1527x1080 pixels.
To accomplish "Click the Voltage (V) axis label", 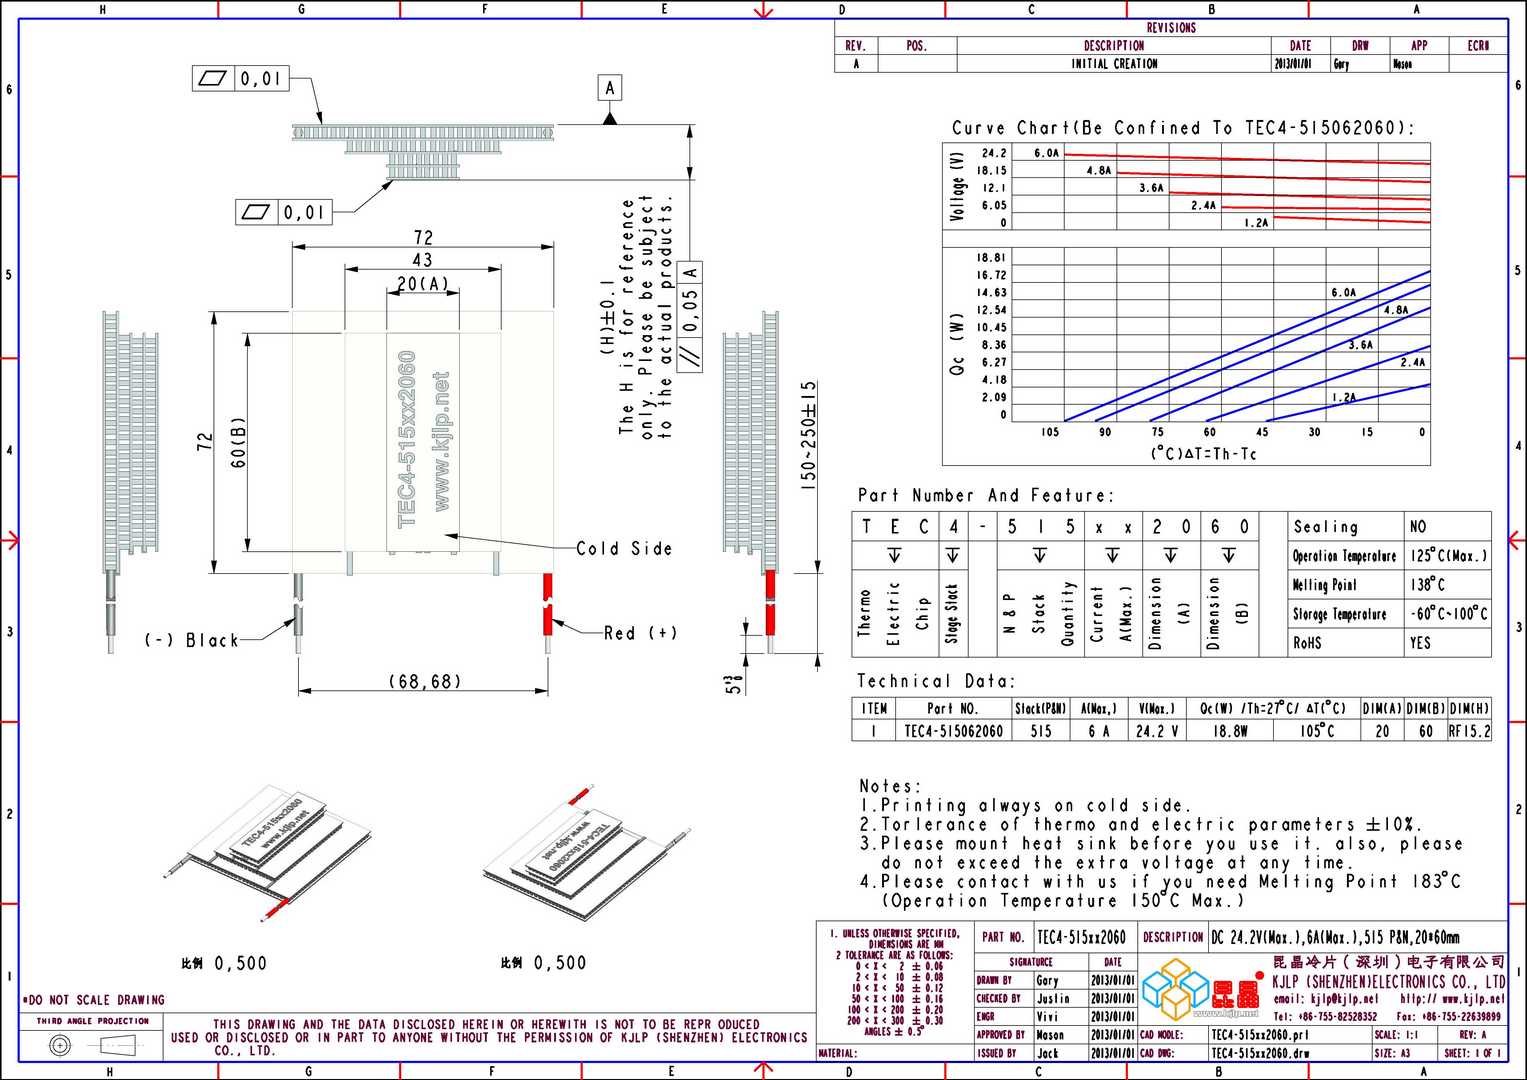I will click(957, 187).
